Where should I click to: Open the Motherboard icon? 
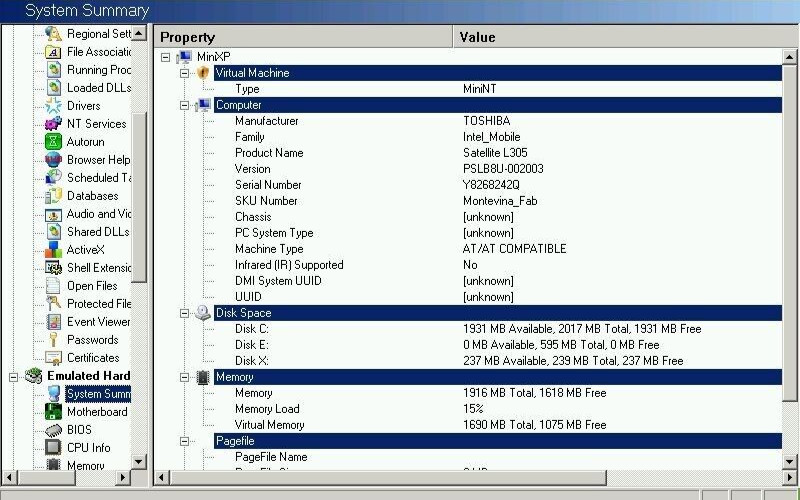point(53,412)
